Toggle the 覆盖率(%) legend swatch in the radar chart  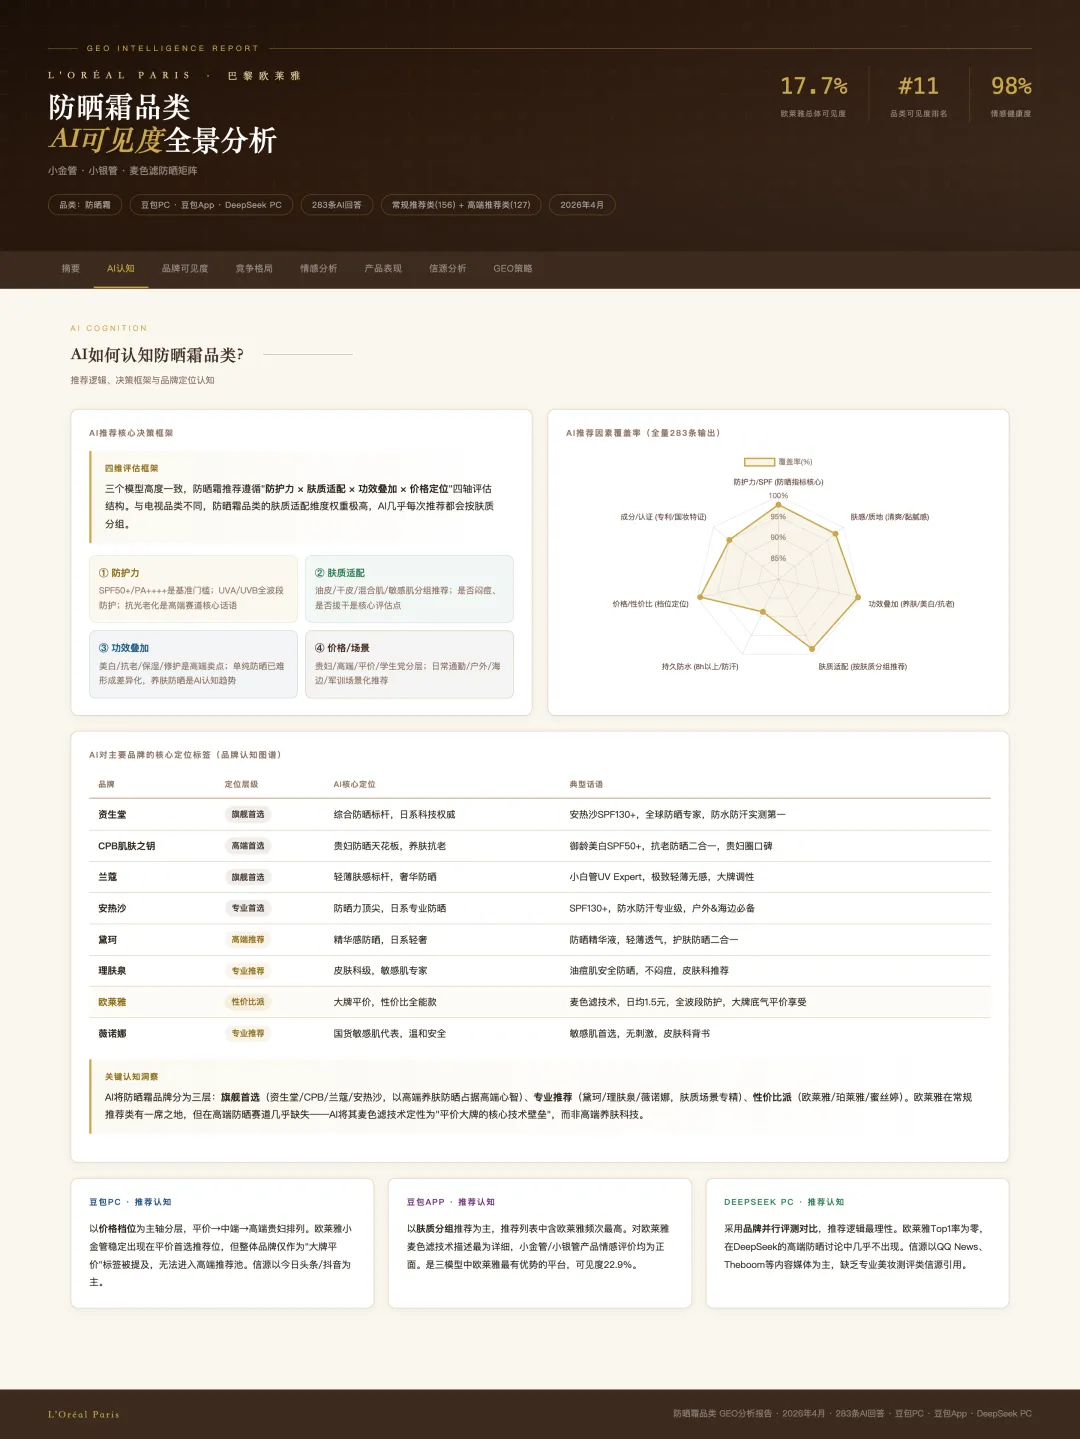point(760,462)
